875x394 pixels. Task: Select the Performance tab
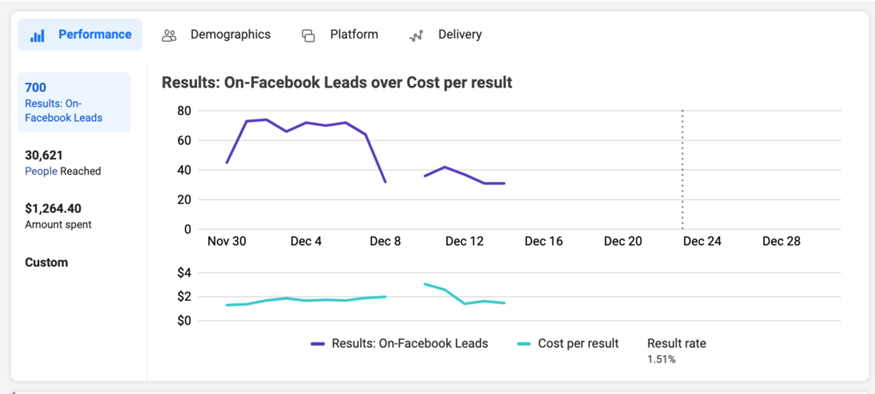pos(80,35)
